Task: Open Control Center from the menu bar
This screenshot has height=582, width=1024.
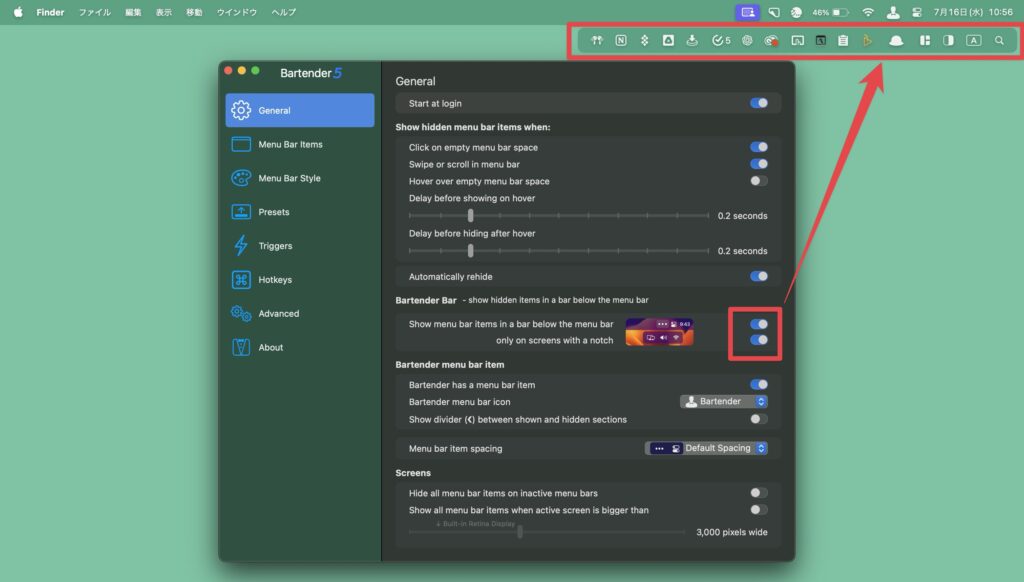Action: pos(917,12)
